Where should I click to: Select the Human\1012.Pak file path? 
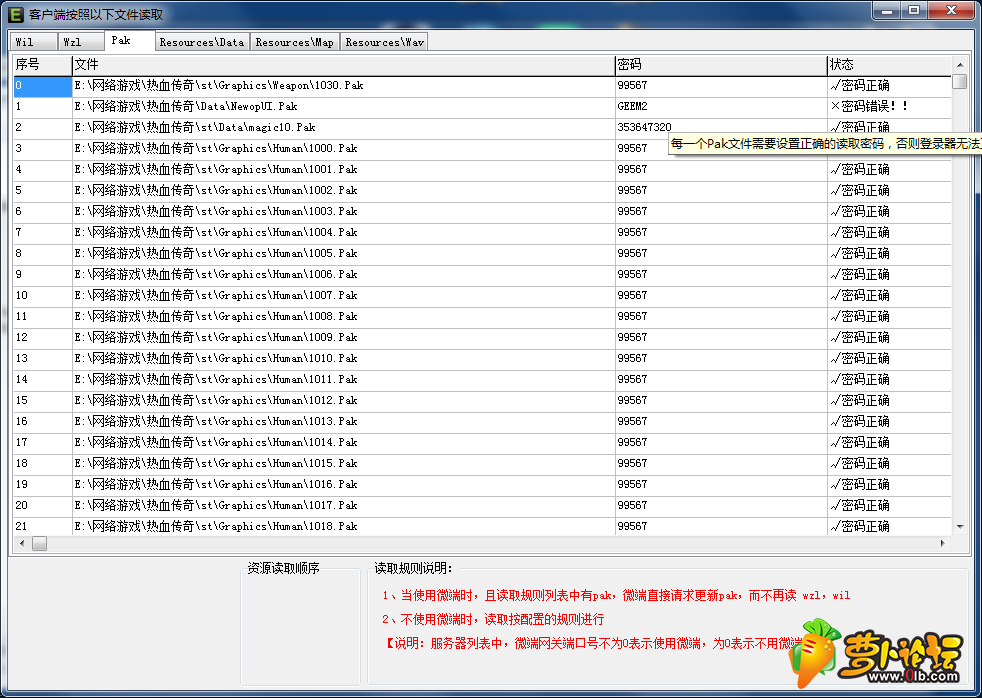[x=216, y=400]
